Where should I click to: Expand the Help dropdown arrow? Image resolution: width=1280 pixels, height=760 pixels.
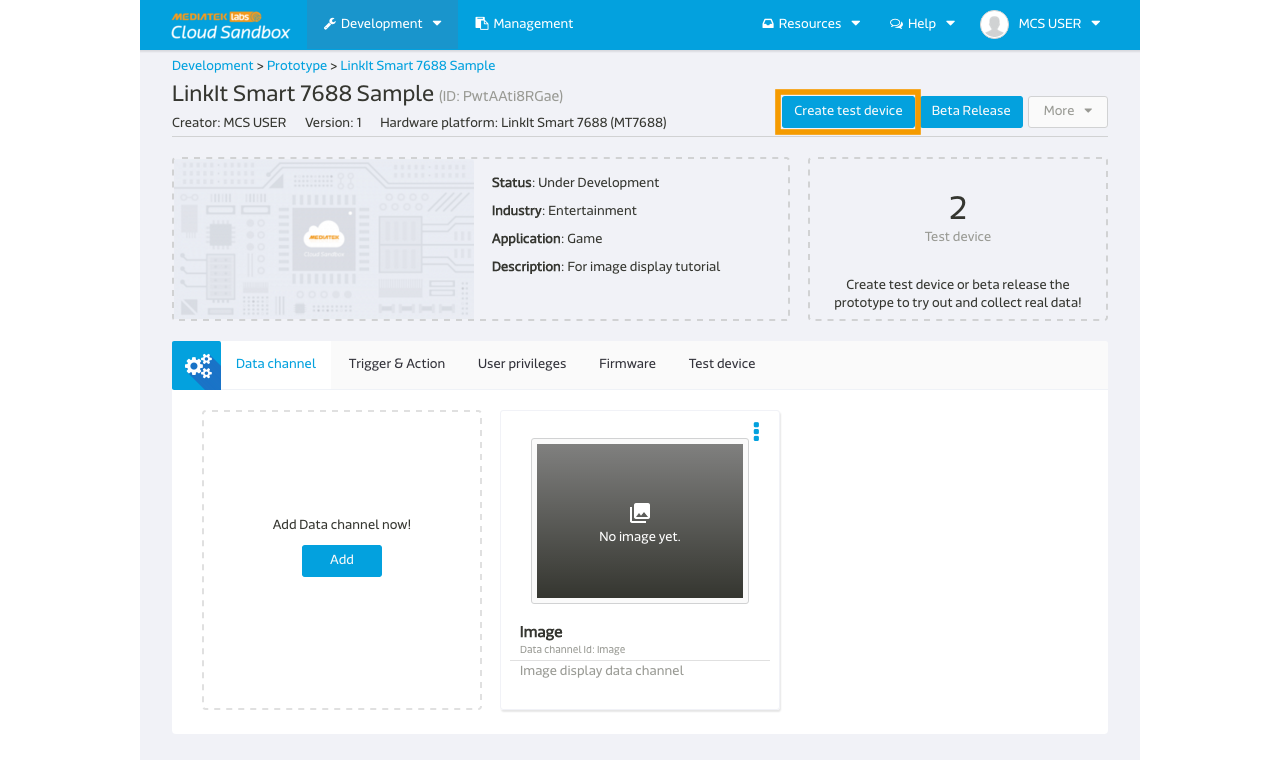(x=950, y=23)
